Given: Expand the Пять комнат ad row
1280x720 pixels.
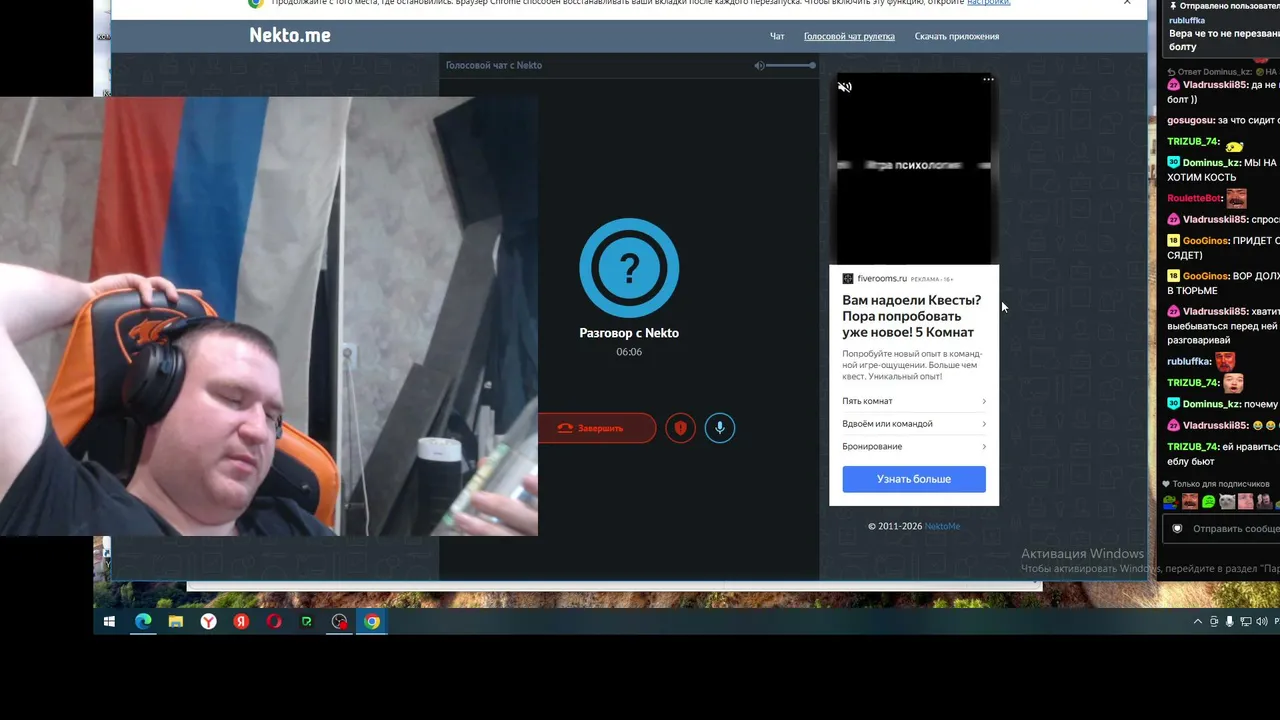Looking at the screenshot, I should point(914,401).
